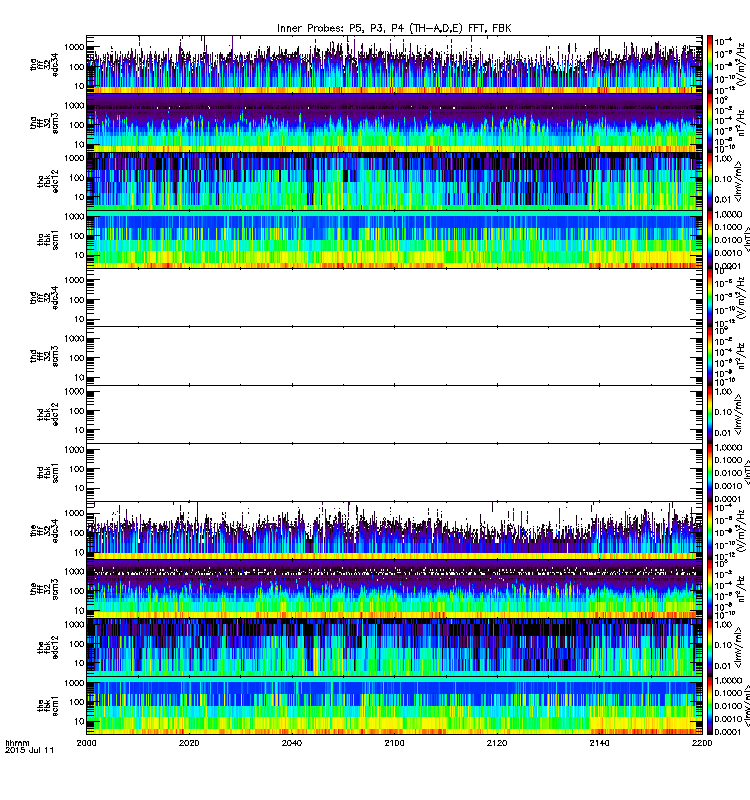Image resolution: width=750 pixels, height=800 pixels.
Task: Select the 'the fff 32 scm3' panel label
Action: pos(44,589)
